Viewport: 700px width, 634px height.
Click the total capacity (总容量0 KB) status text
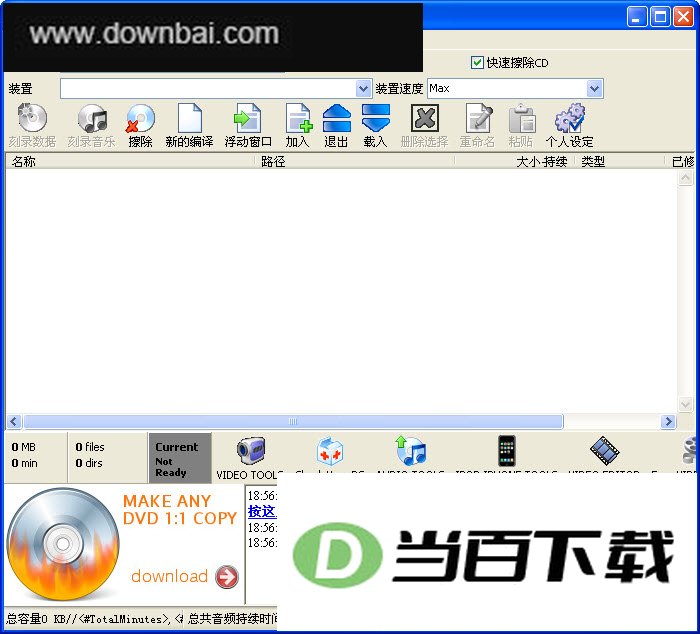click(94, 619)
